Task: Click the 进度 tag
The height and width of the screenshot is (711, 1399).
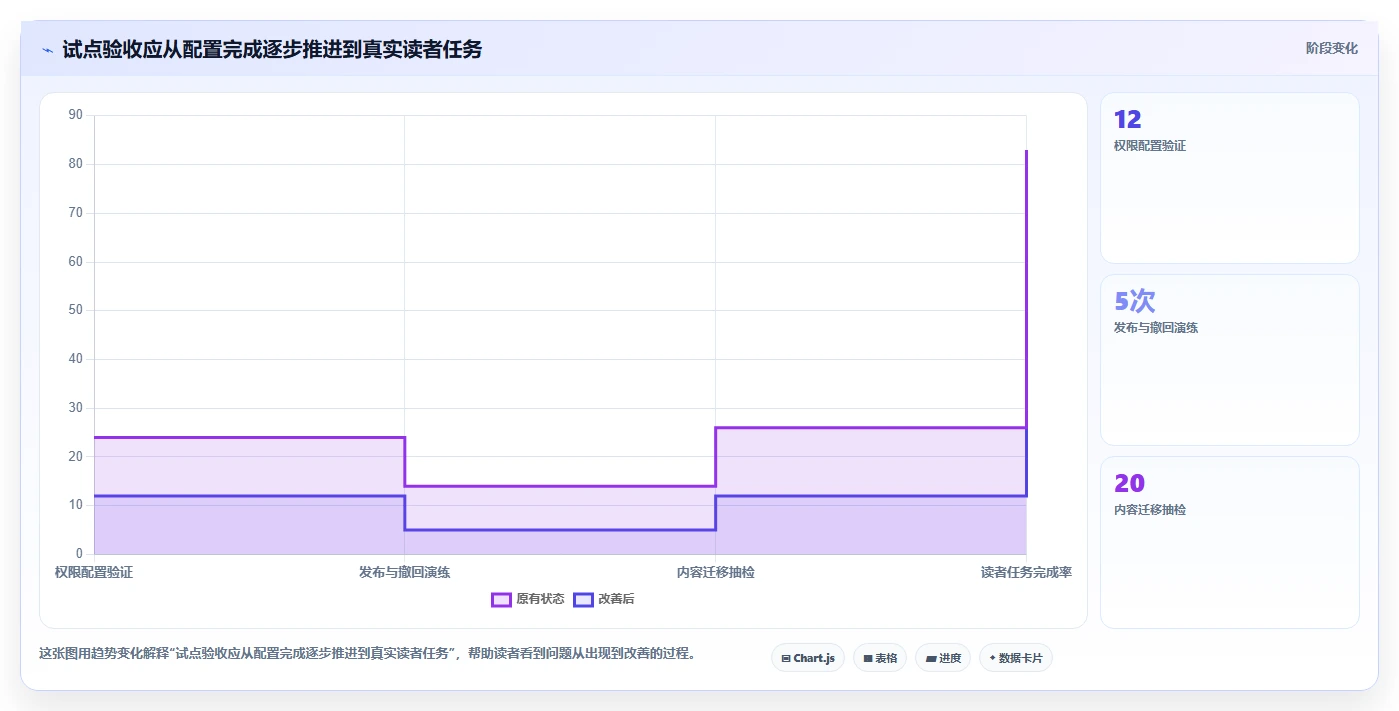Action: click(x=943, y=658)
